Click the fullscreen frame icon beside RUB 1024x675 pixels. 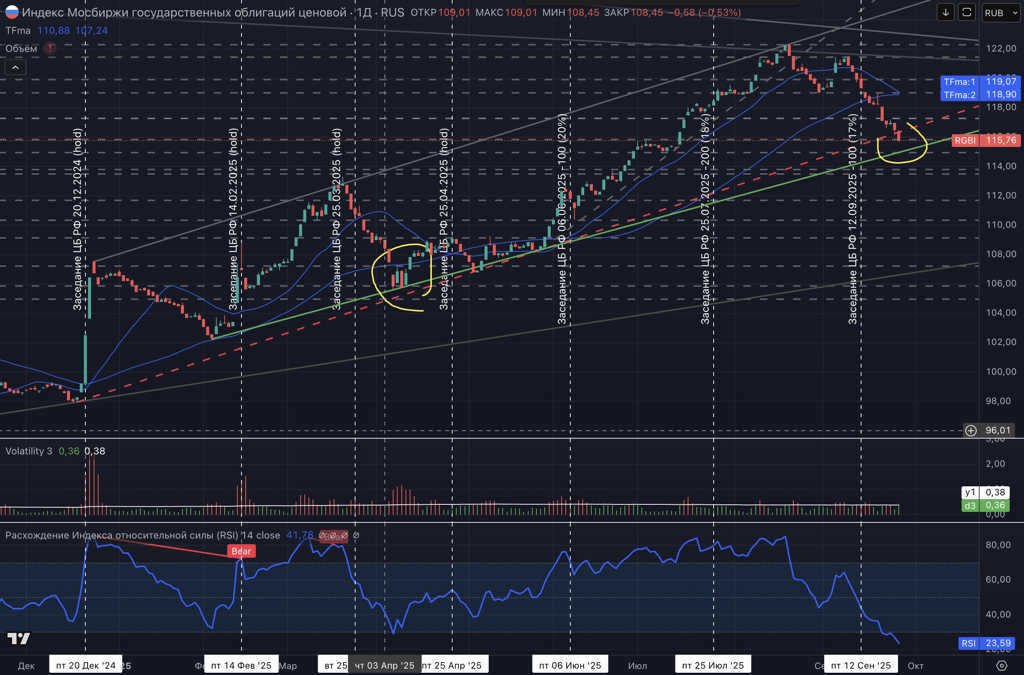[x=966, y=12]
